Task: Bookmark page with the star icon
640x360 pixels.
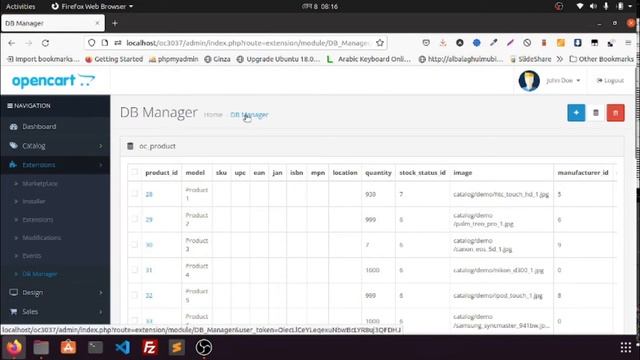Action: tap(380, 43)
